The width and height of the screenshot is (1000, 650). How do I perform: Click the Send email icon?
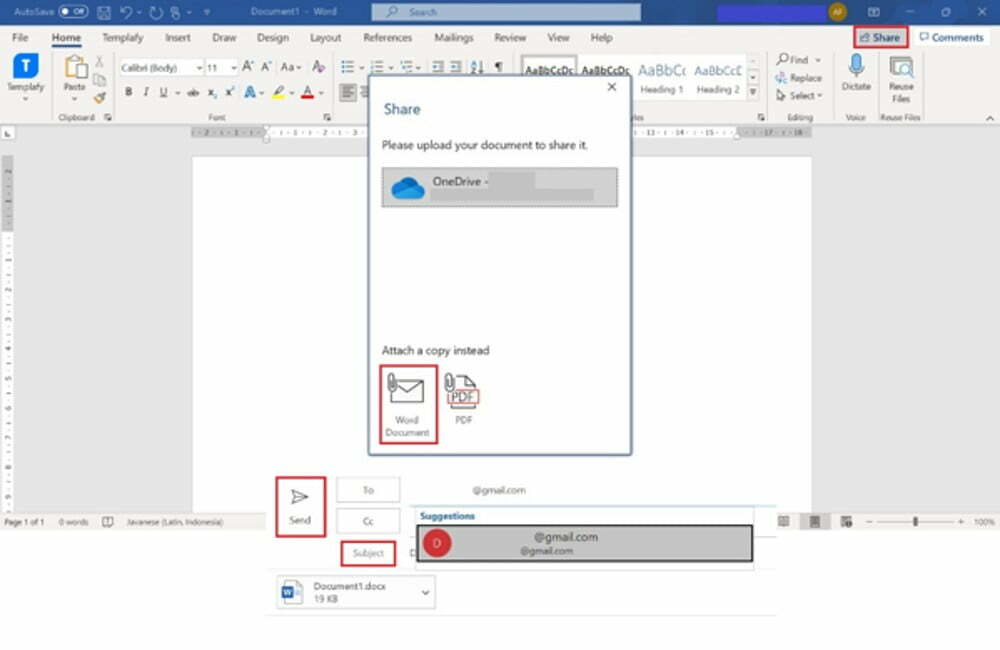point(300,505)
